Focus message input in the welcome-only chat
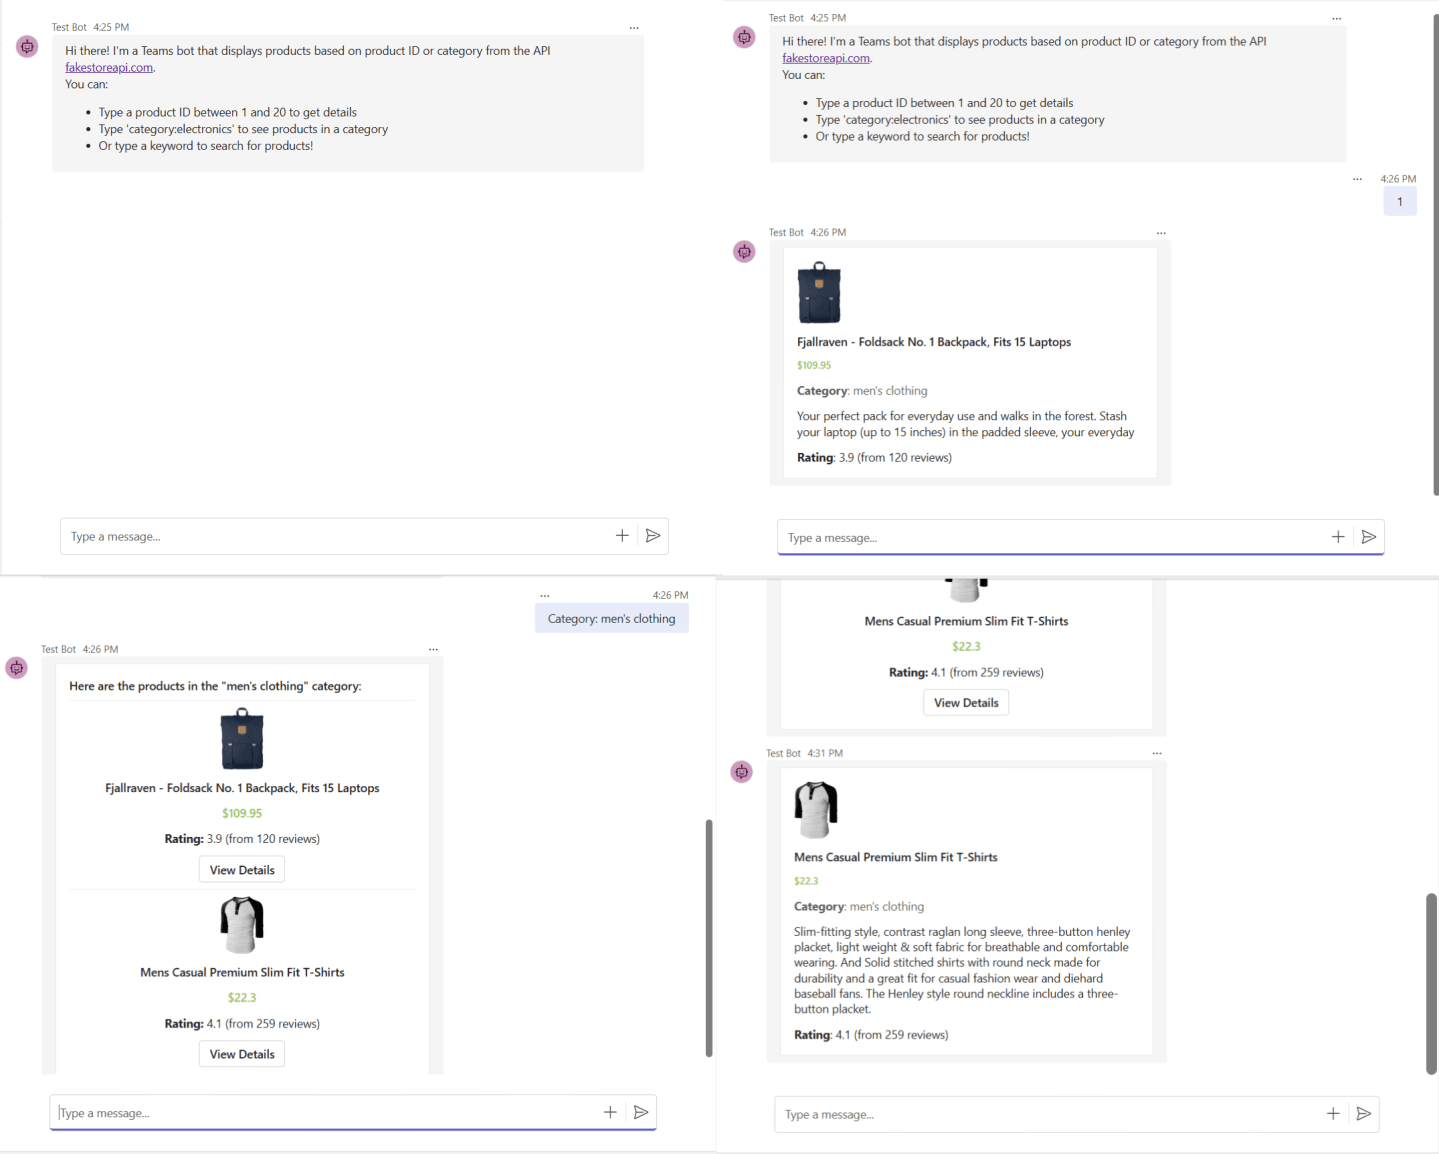Viewport: 1439px width, 1154px height. click(335, 537)
